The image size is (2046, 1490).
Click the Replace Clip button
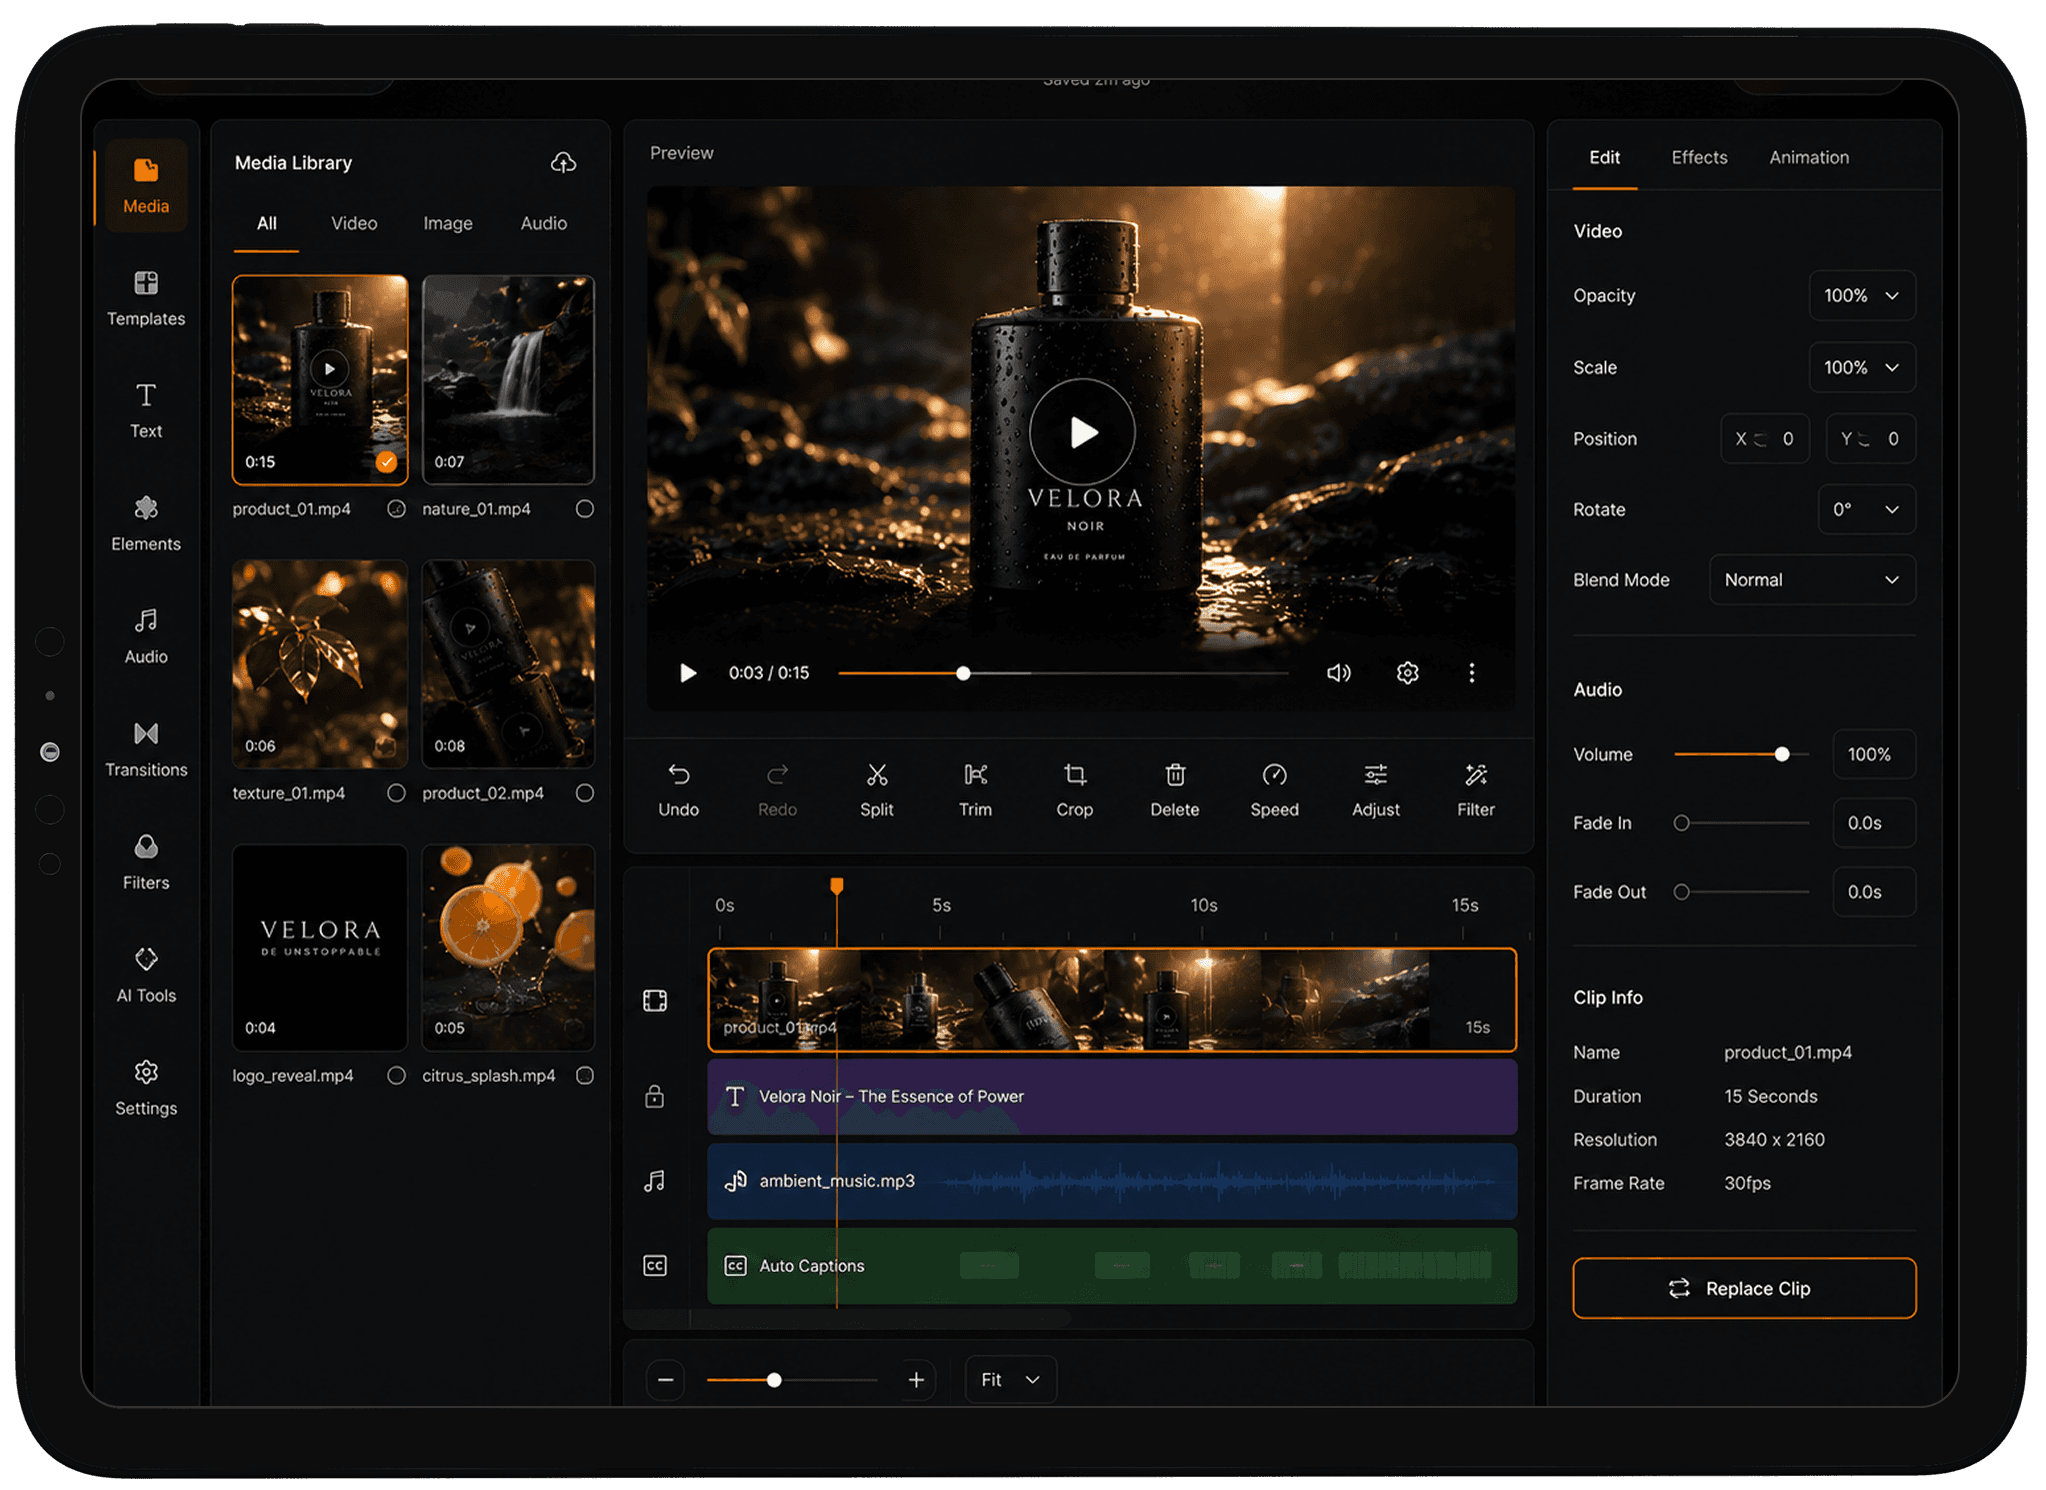[x=1744, y=1288]
